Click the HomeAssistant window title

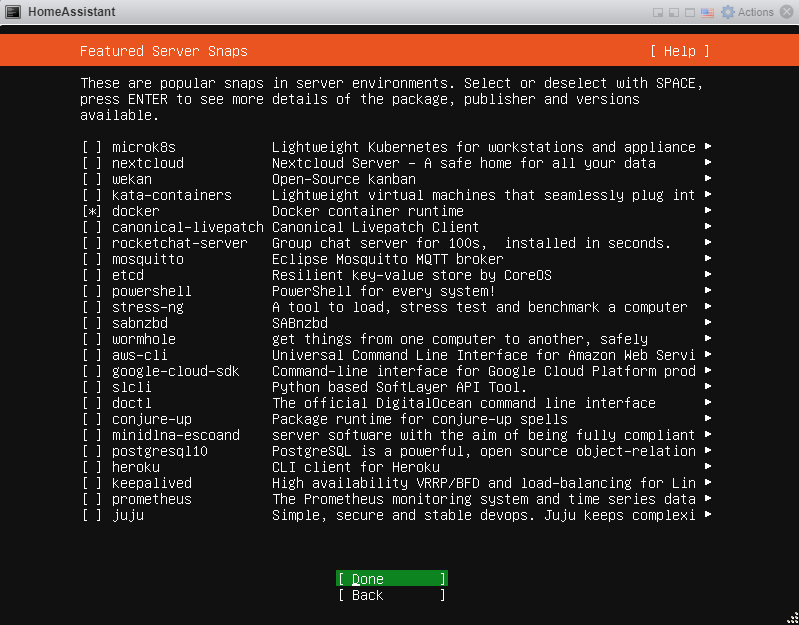click(72, 12)
